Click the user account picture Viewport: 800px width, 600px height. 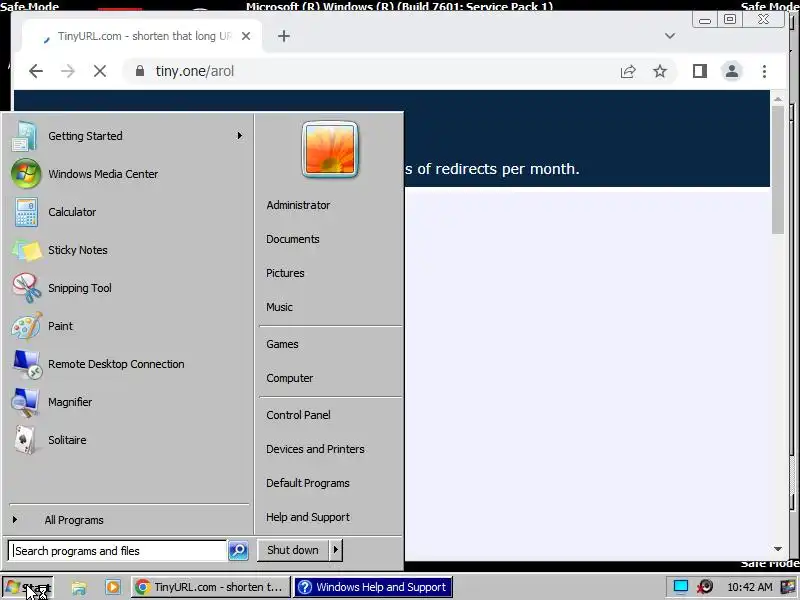coord(330,149)
